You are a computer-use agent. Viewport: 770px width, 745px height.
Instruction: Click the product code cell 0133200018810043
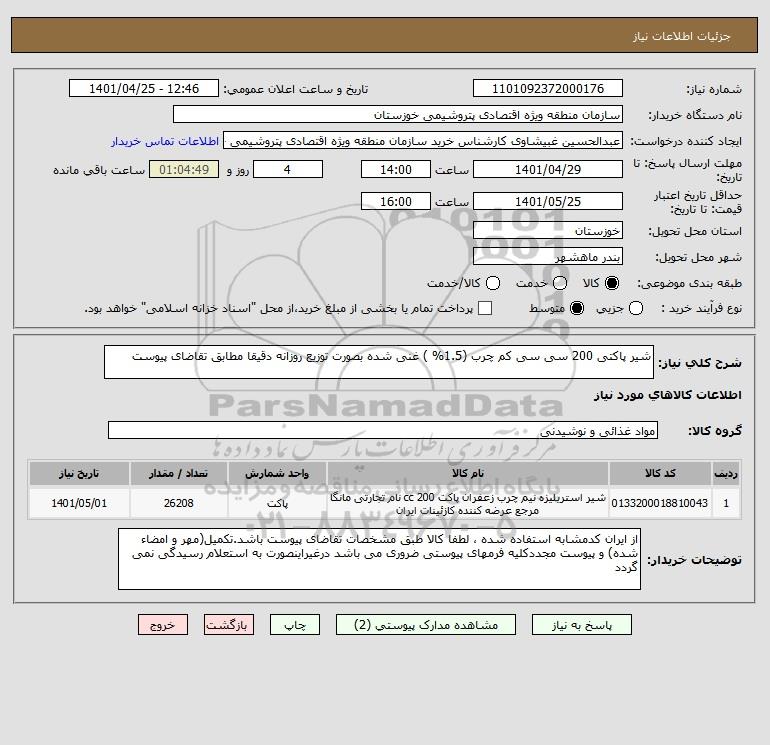(660, 503)
